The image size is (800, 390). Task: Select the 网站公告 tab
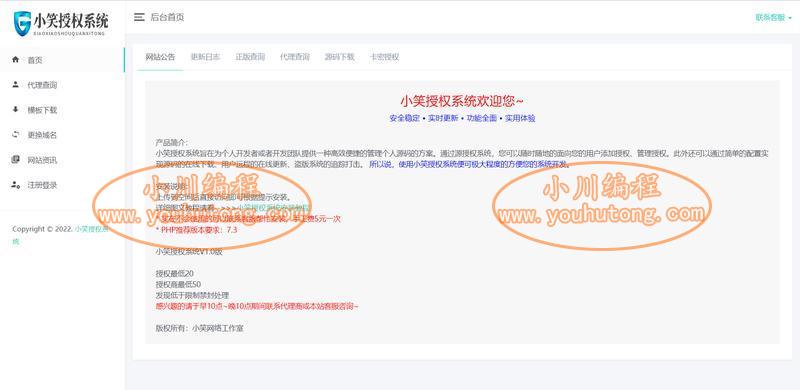tap(160, 57)
